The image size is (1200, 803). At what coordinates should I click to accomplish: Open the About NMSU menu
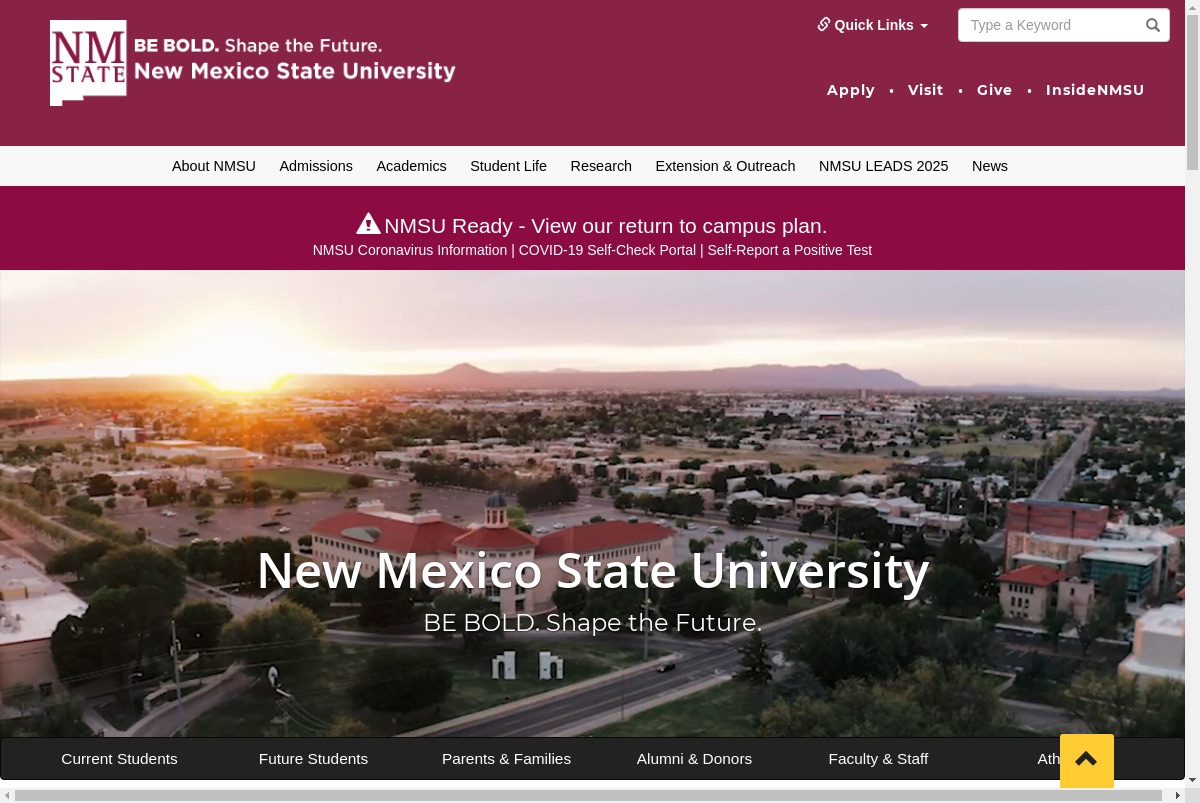(214, 166)
